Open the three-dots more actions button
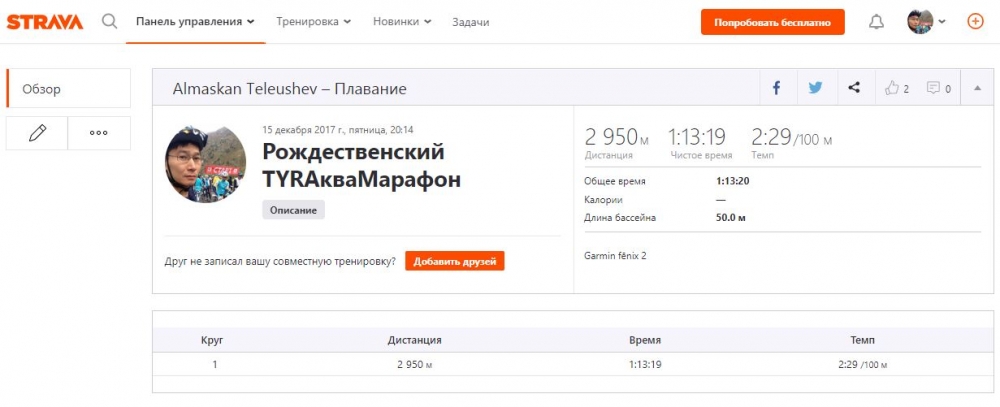This screenshot has height=407, width=1000. (98, 133)
